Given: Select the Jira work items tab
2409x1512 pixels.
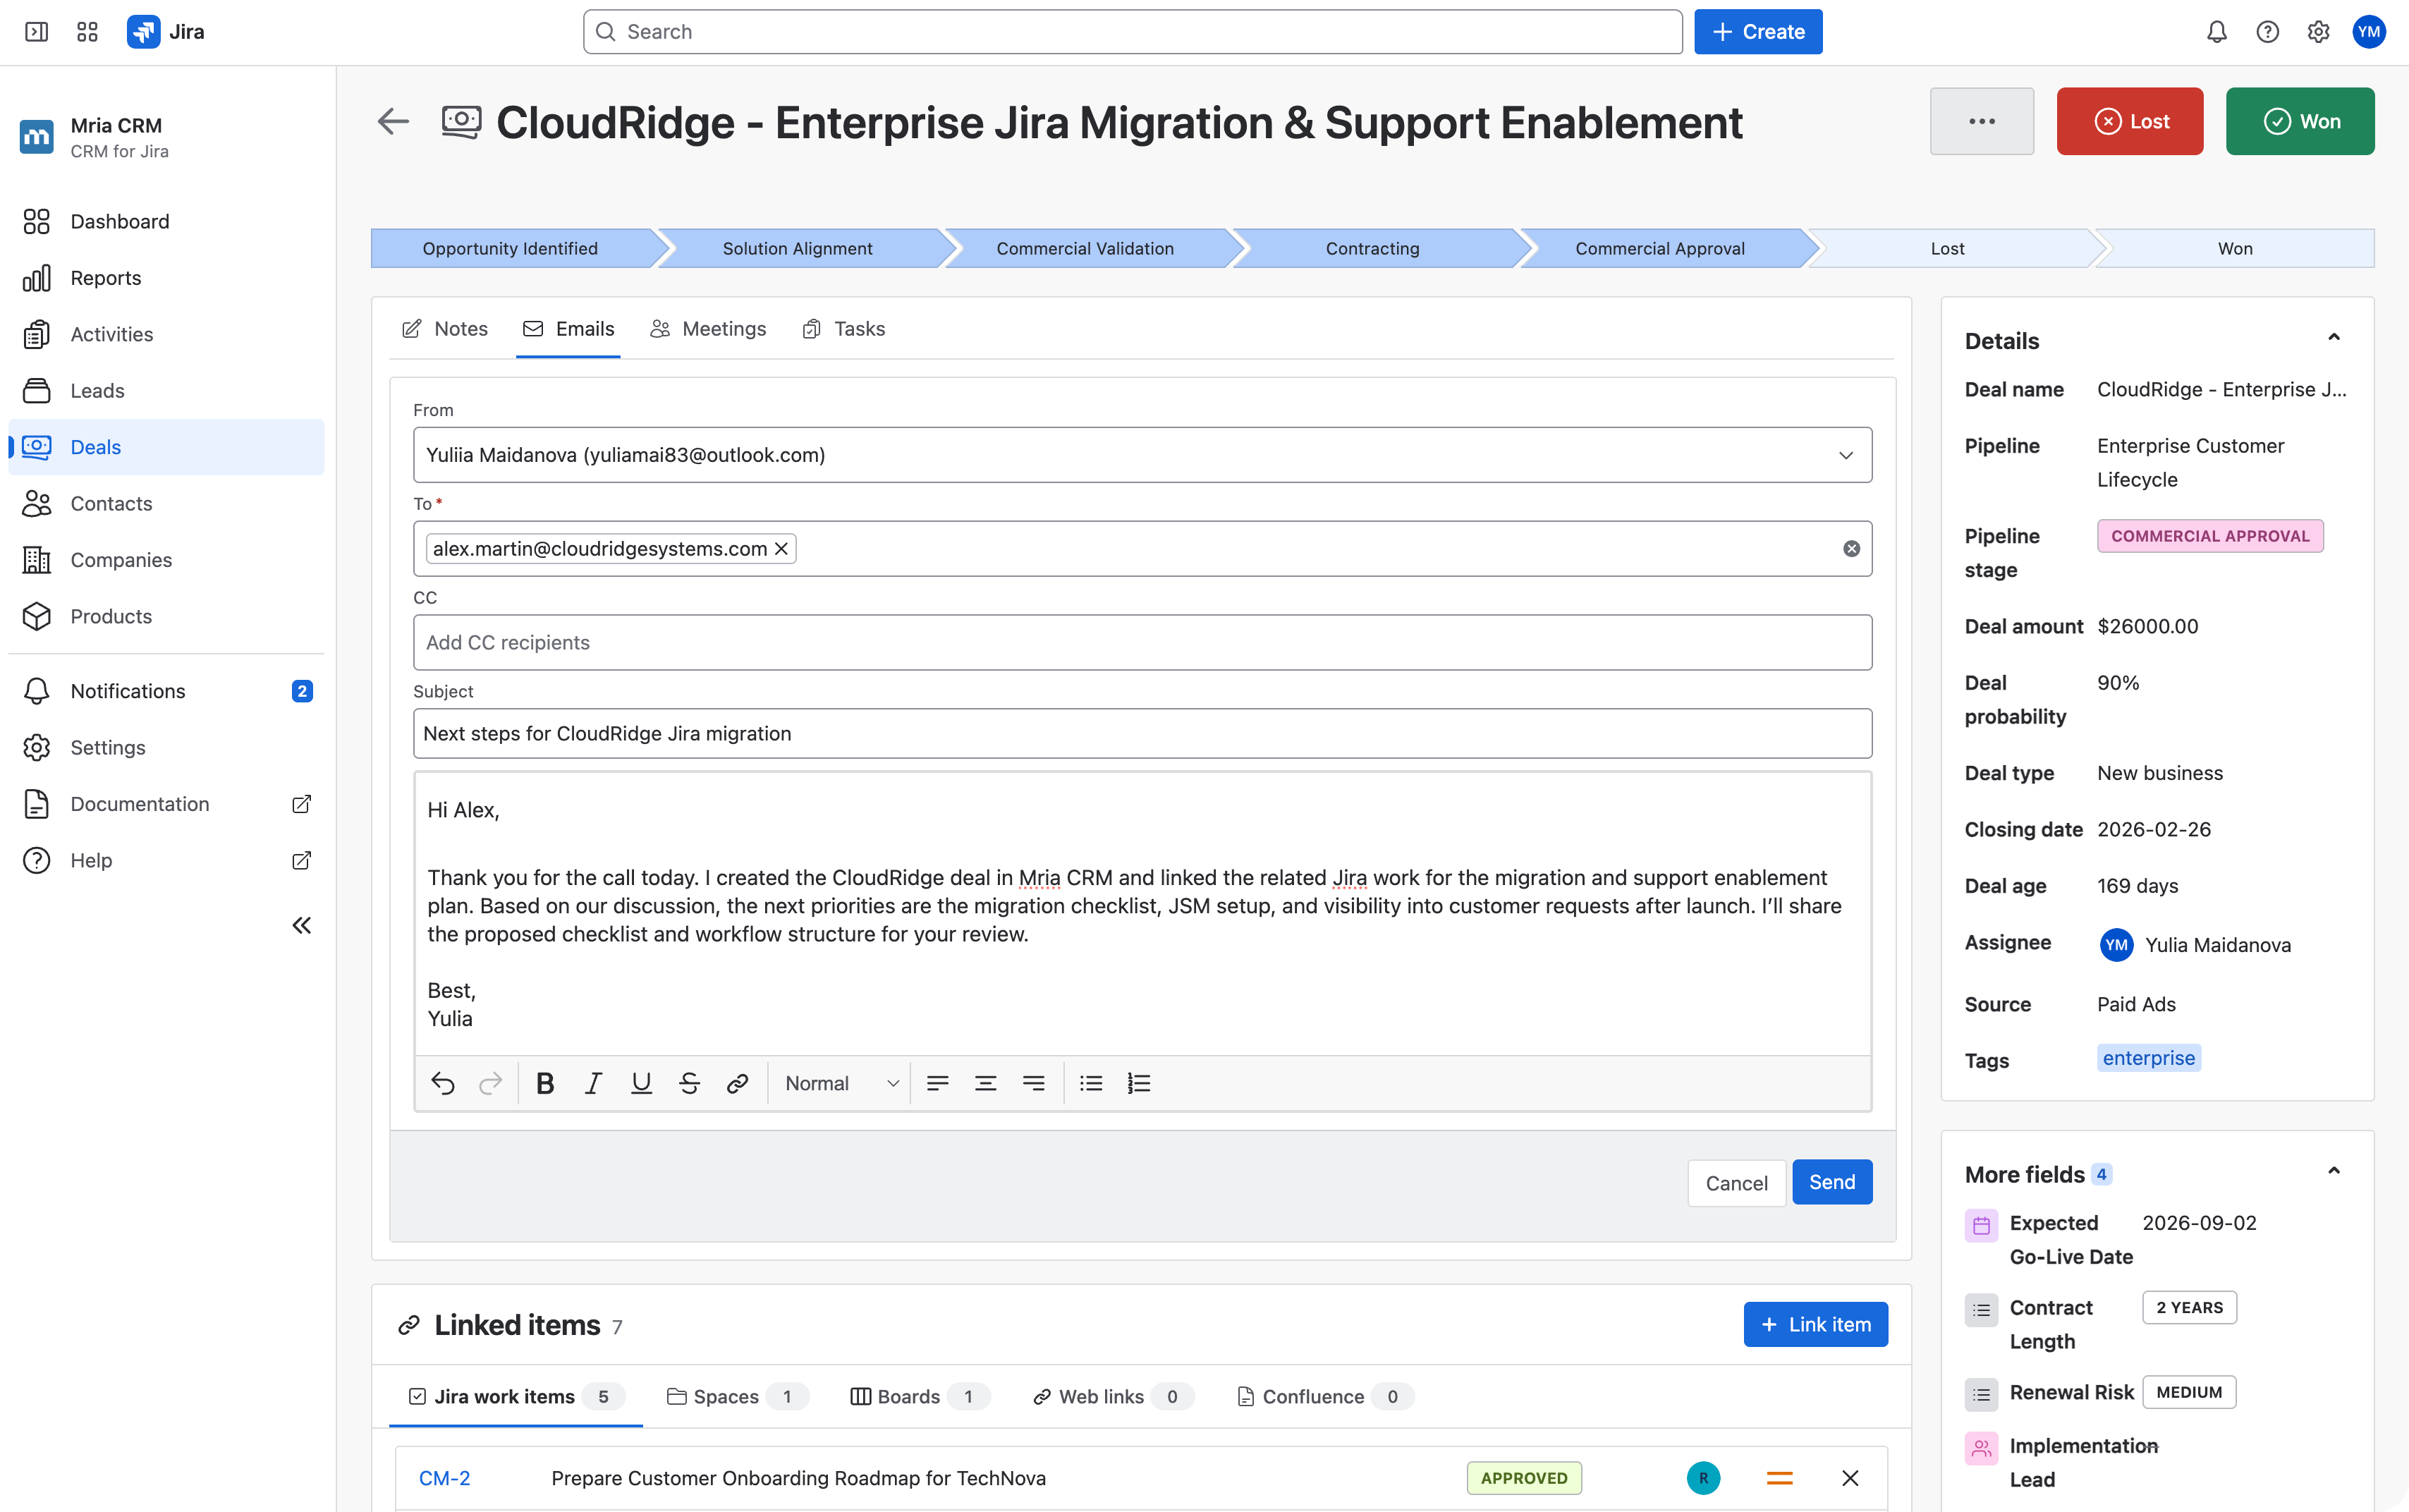Looking at the screenshot, I should coord(516,1396).
